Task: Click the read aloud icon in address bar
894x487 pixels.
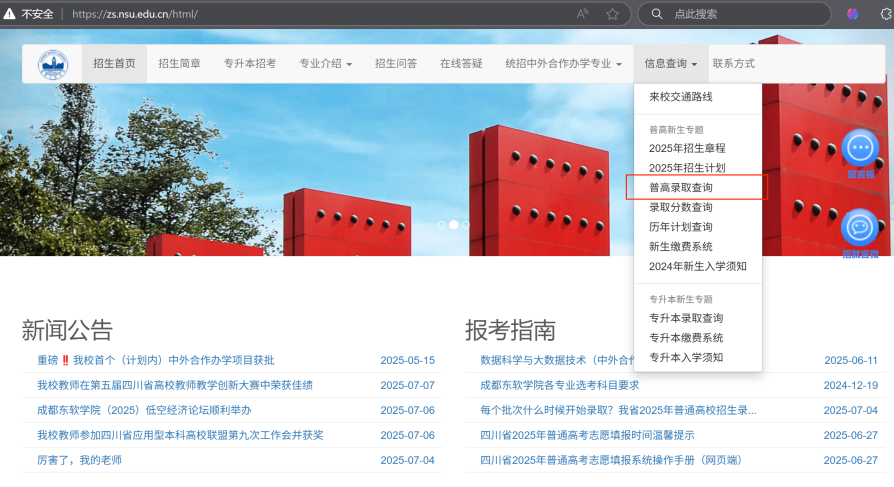Action: pyautogui.click(x=582, y=14)
